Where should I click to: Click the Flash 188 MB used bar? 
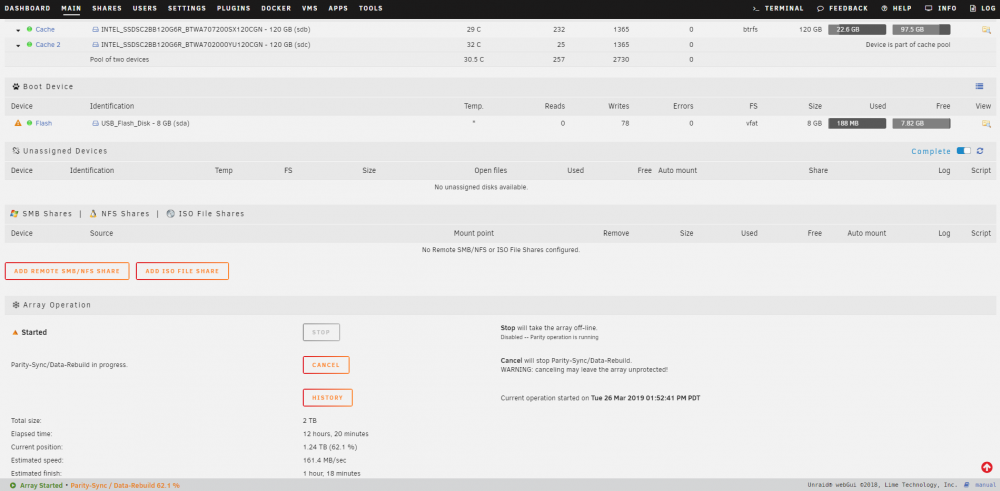click(x=857, y=124)
